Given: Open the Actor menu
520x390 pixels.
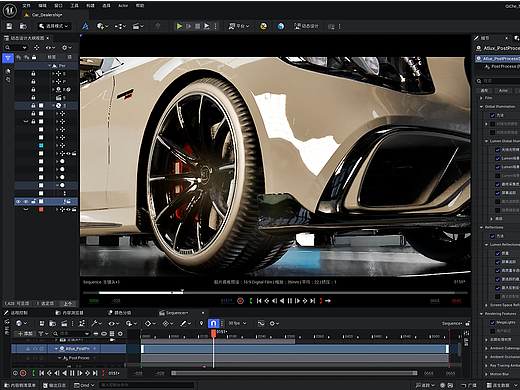Looking at the screenshot, I should coord(123,6).
